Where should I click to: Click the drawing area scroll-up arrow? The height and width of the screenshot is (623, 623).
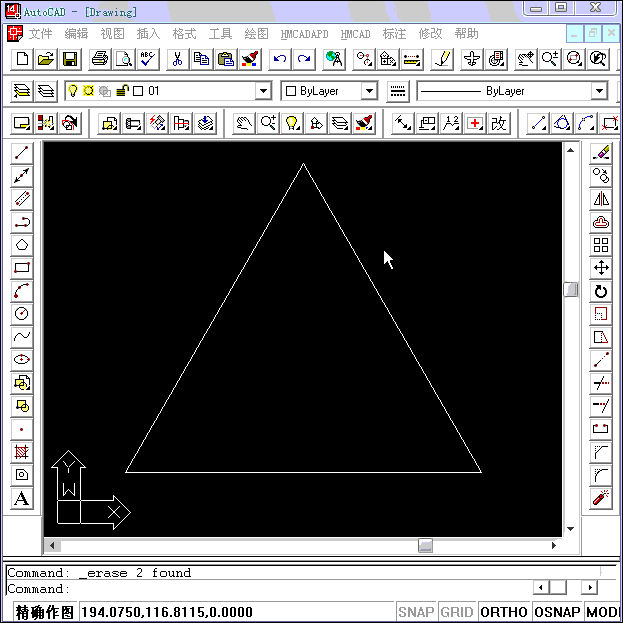(x=571, y=150)
